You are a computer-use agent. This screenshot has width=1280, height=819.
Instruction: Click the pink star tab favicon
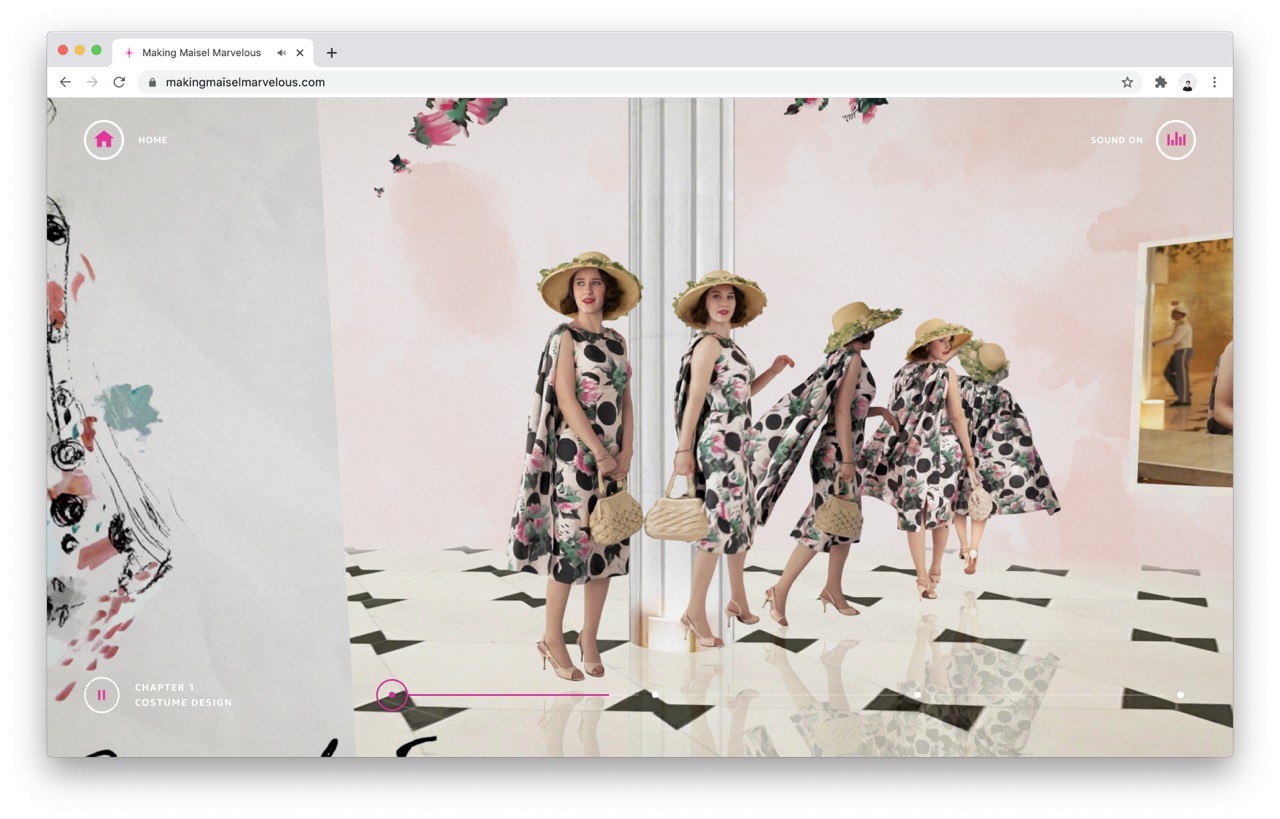(x=128, y=53)
